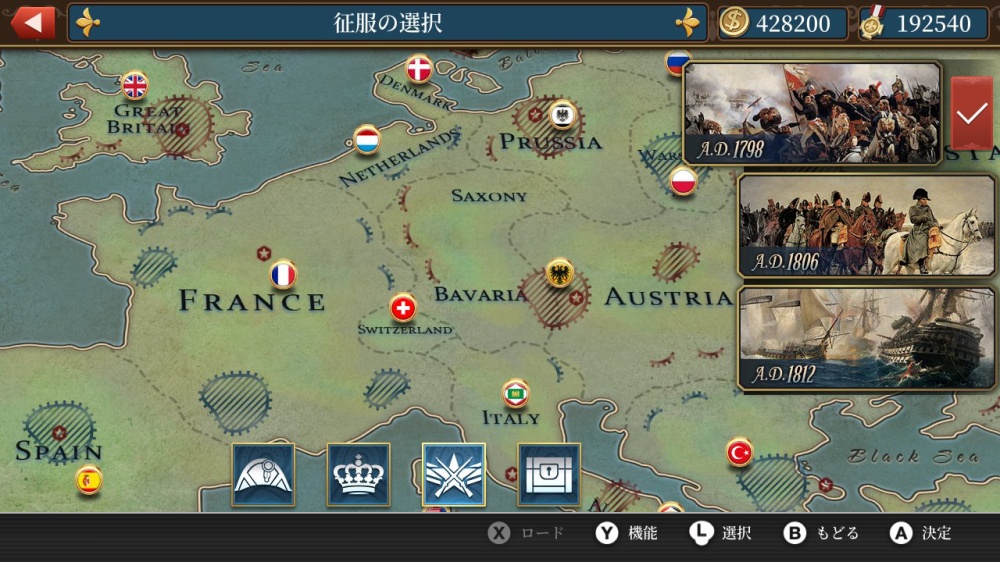Image resolution: width=1000 pixels, height=562 pixels.
Task: Choose the A.D.1812 naval scenario
Action: click(x=866, y=338)
